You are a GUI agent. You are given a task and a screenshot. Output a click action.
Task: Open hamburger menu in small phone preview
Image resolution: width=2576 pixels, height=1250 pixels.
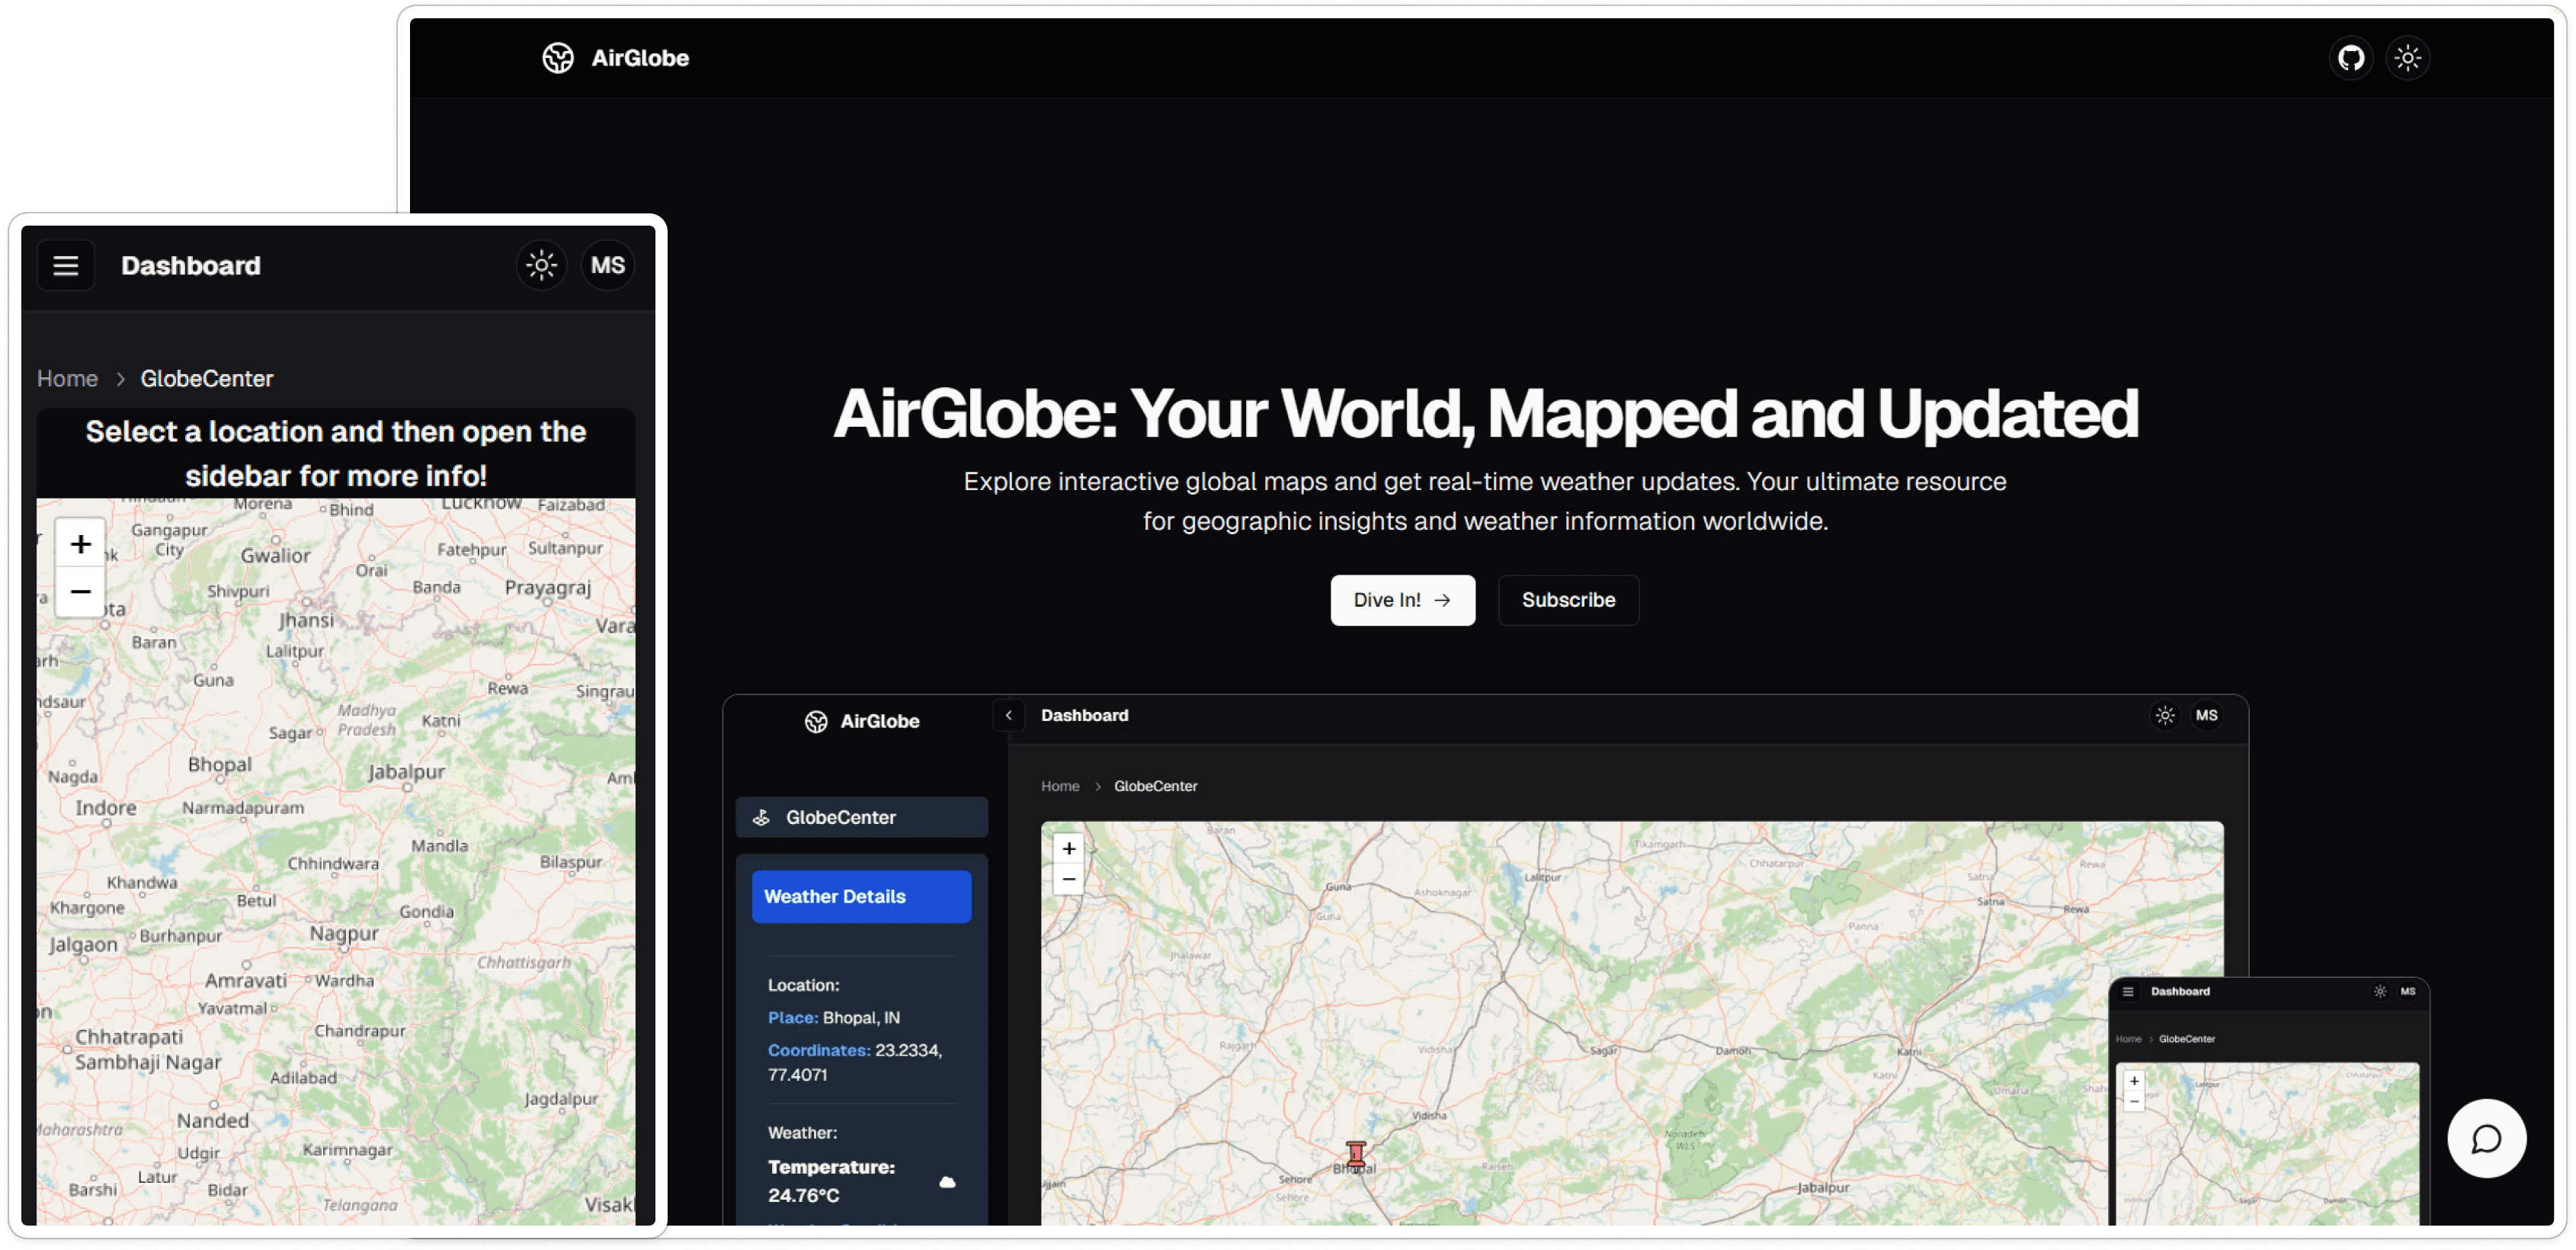(2127, 992)
